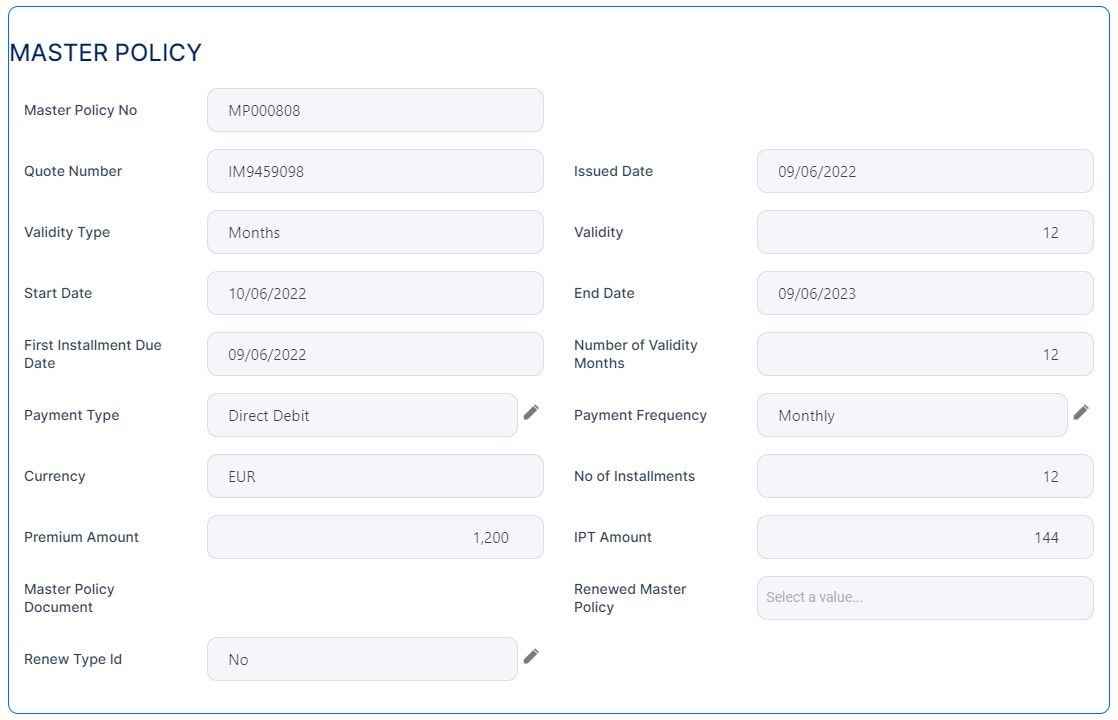Click the No of Installments field
Viewport: 1118px width, 720px height.
point(924,476)
